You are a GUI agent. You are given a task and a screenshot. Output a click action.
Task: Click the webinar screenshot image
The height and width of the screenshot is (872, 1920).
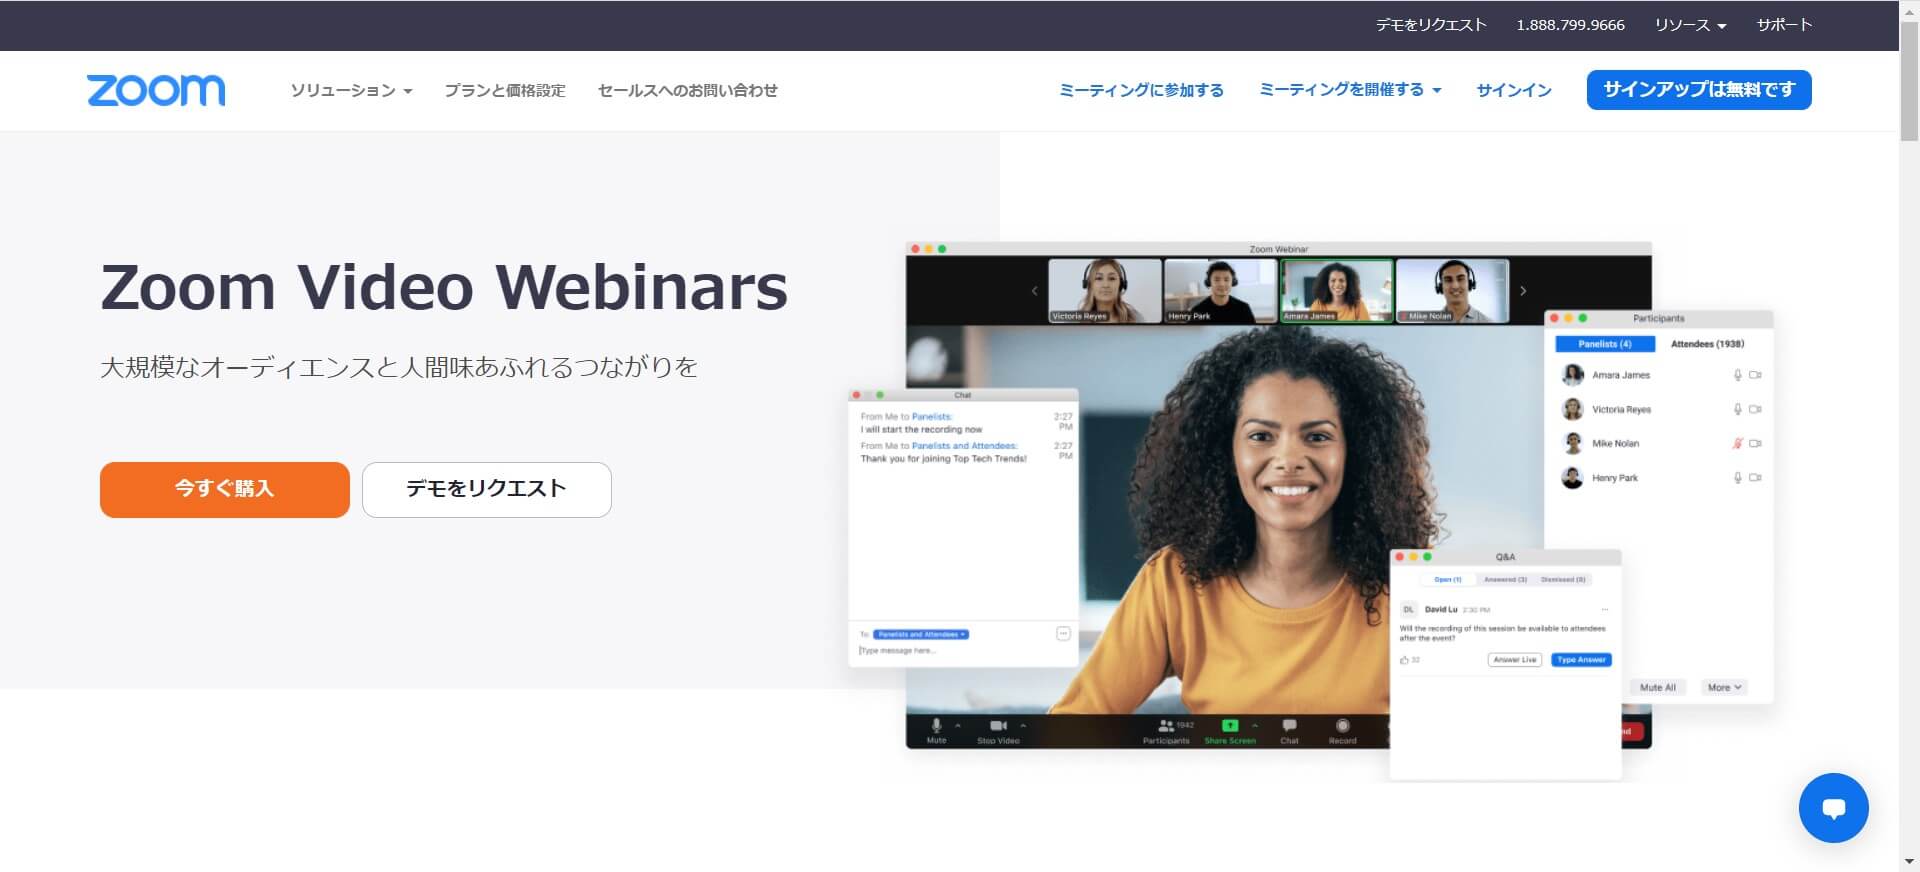tap(1310, 510)
